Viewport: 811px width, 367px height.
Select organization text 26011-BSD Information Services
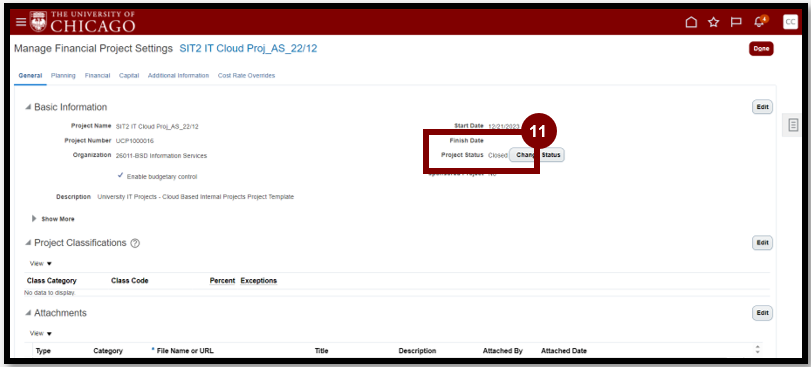[x=162, y=156]
